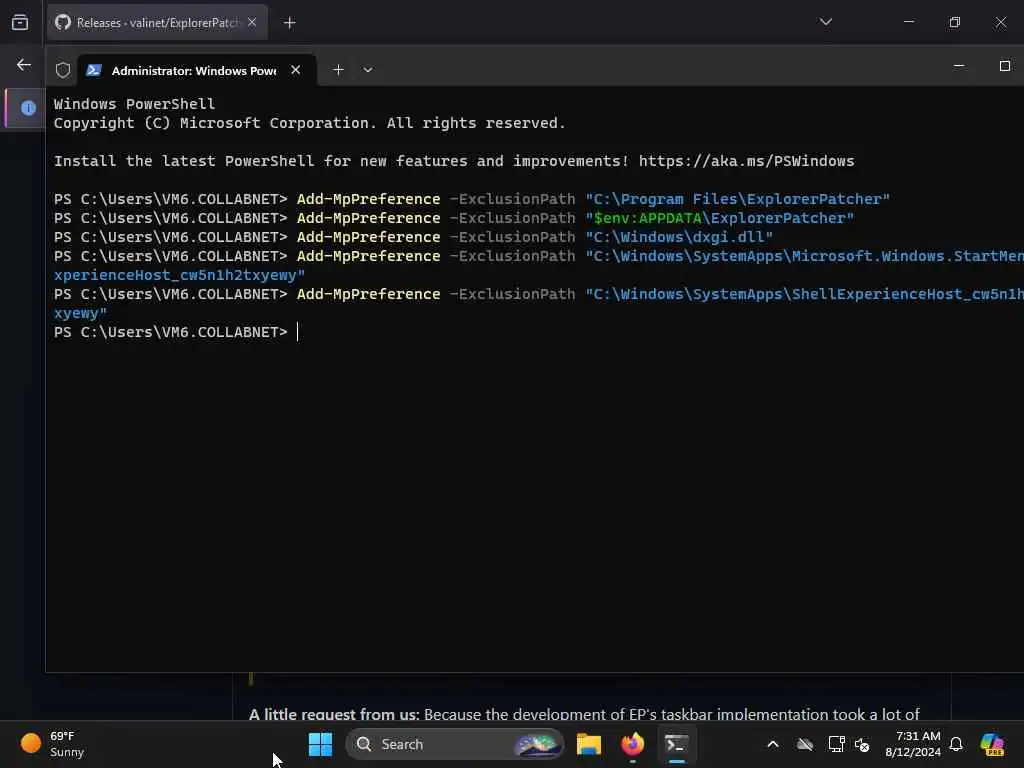Click the blue info icon in the sidebar

[x=28, y=108]
